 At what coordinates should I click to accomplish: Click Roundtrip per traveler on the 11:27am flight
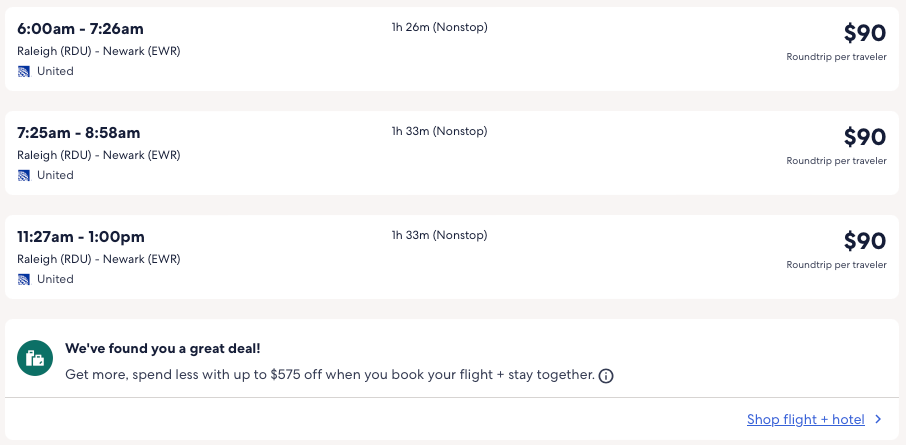click(836, 265)
